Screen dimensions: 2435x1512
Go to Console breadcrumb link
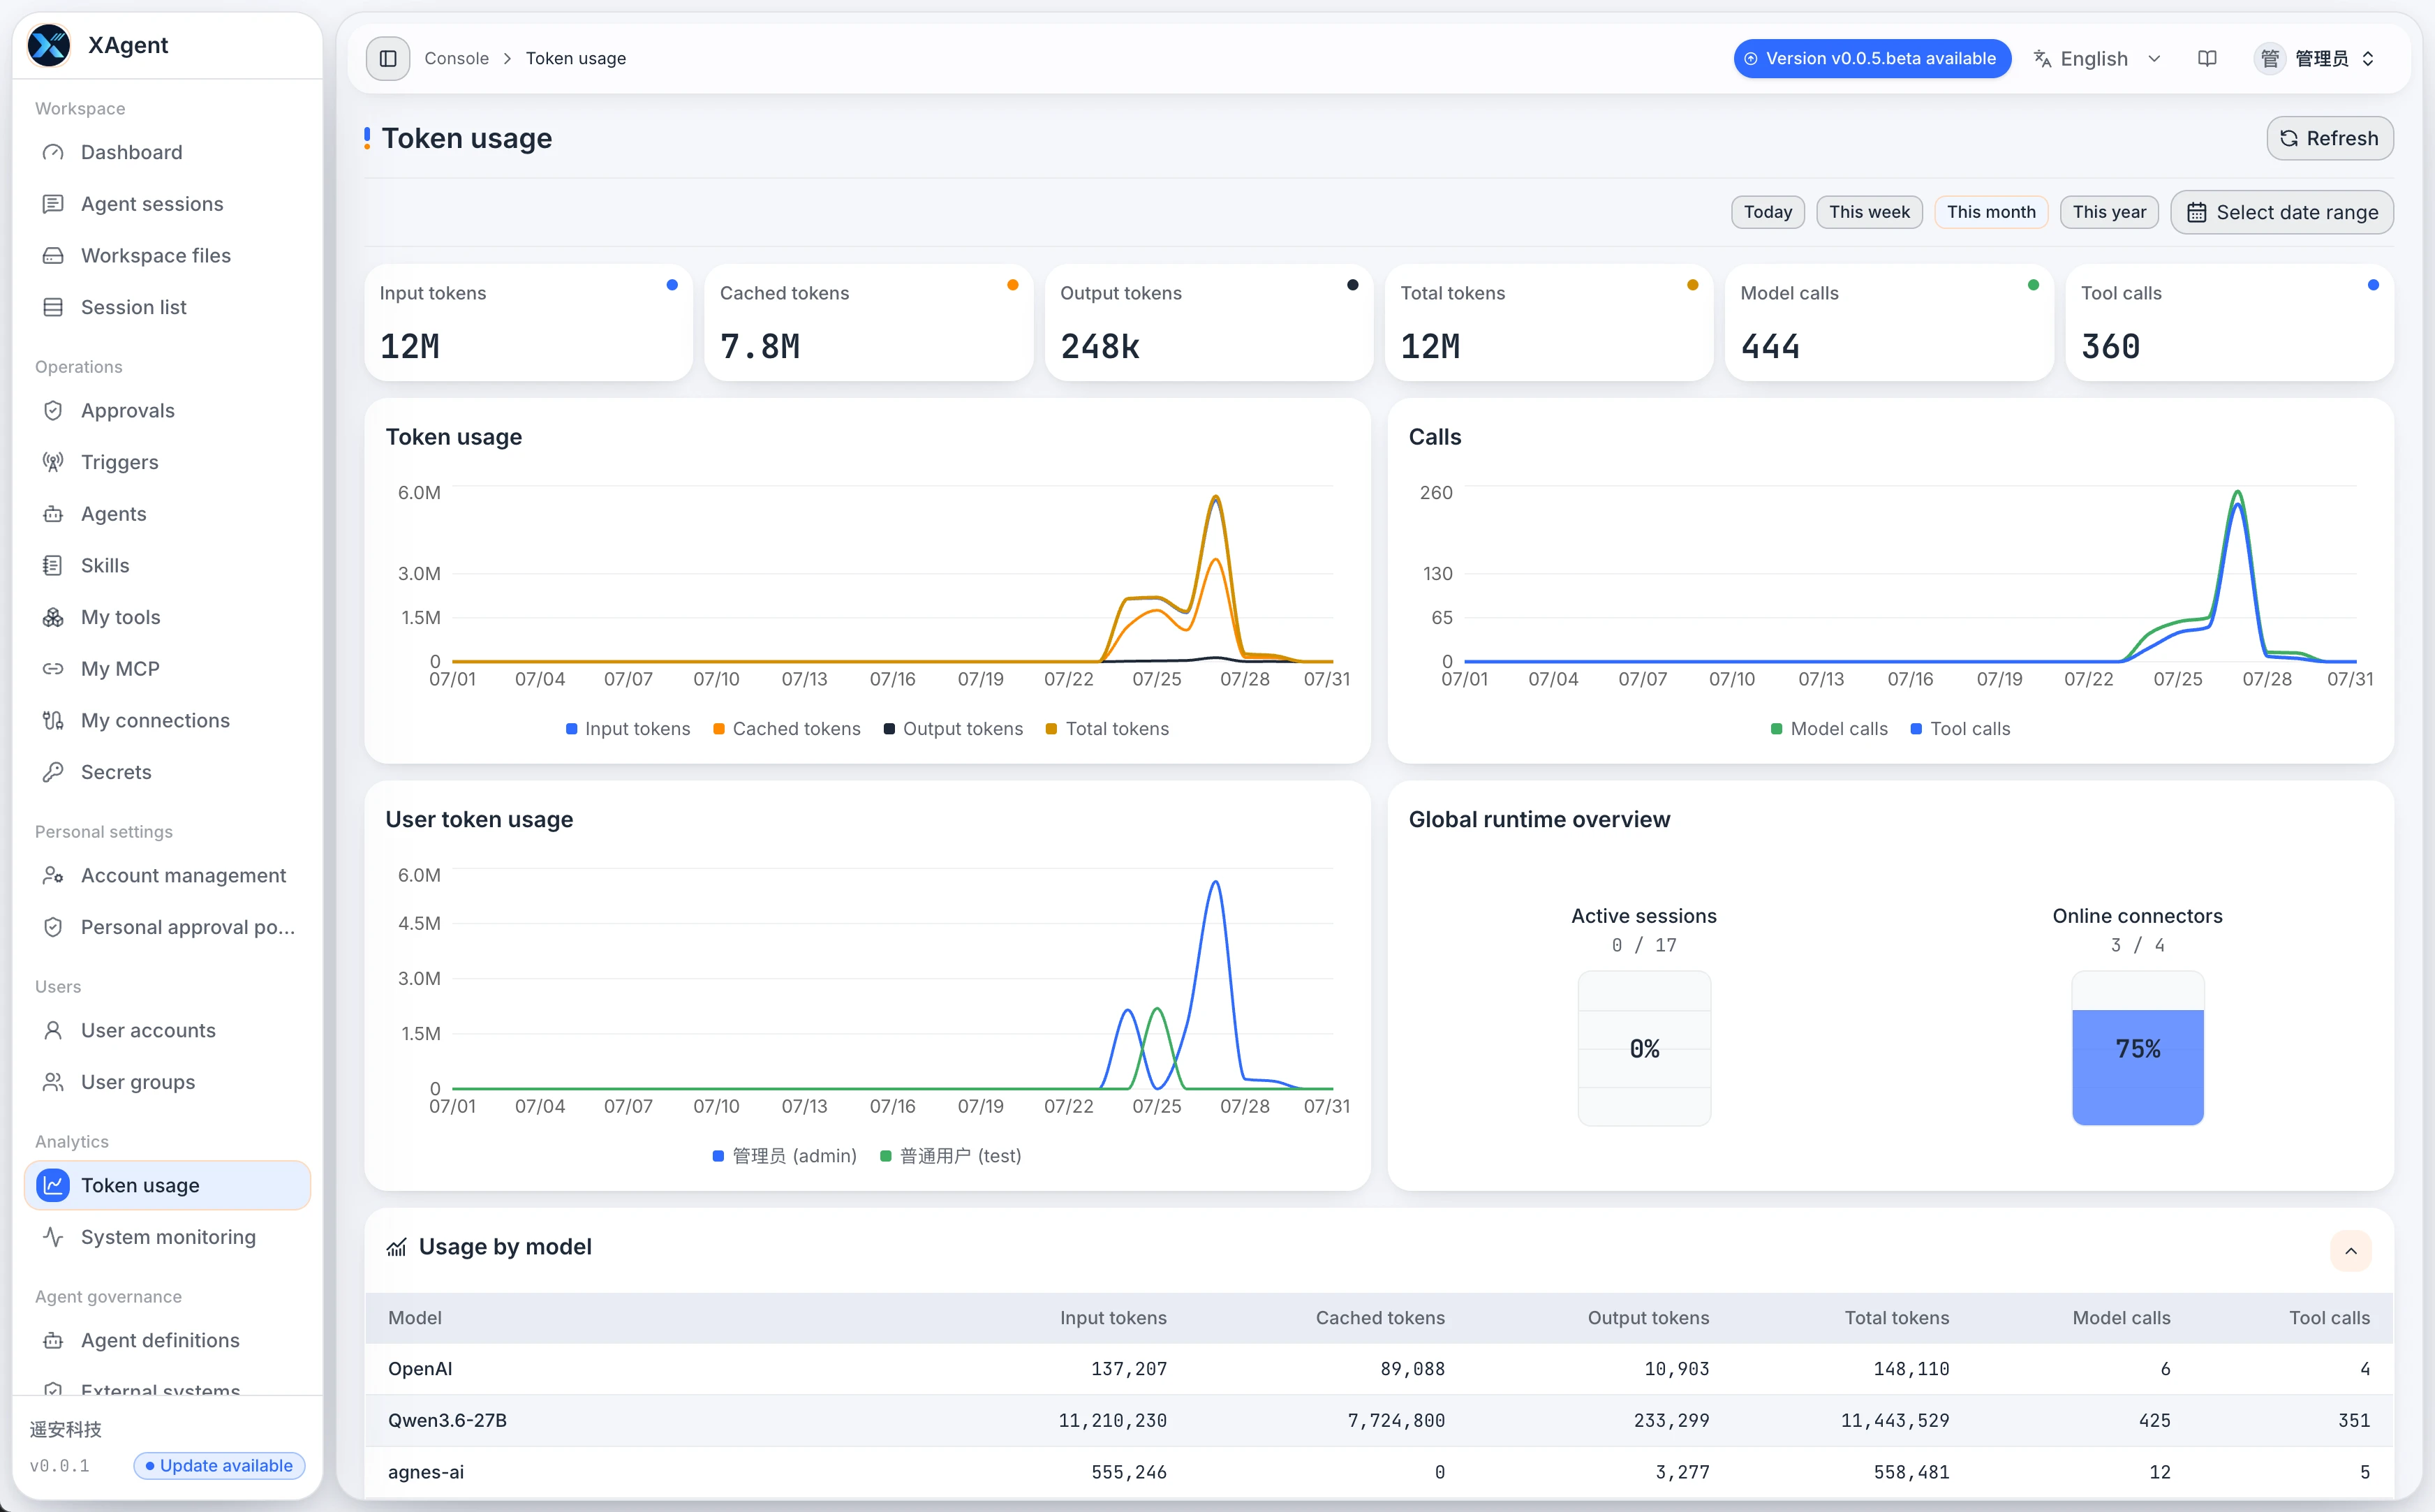pyautogui.click(x=456, y=58)
